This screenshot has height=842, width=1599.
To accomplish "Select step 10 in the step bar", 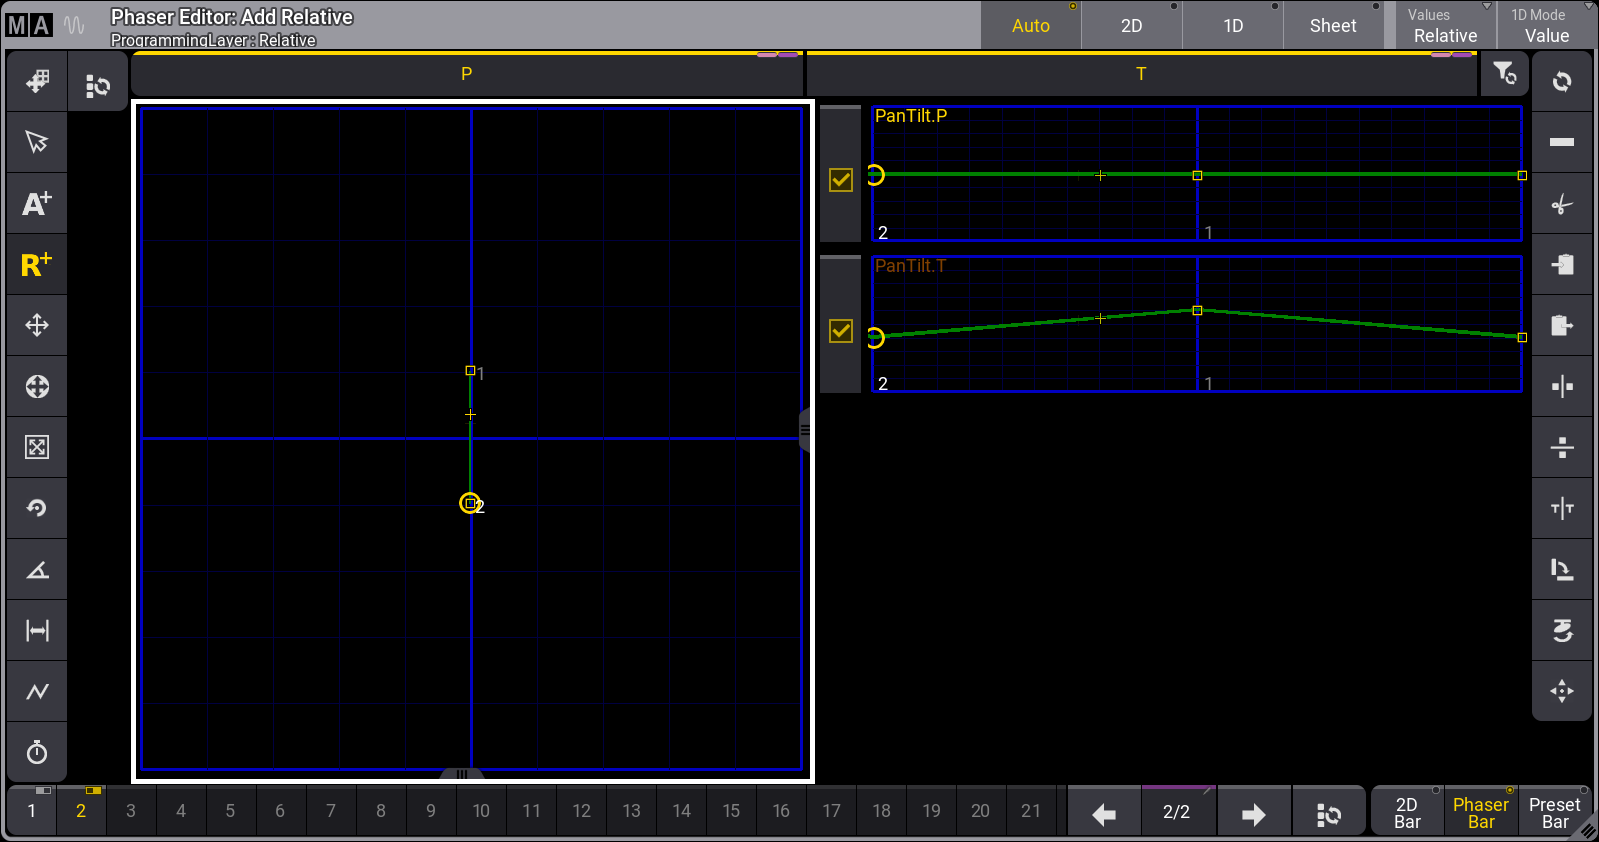I will point(481,811).
